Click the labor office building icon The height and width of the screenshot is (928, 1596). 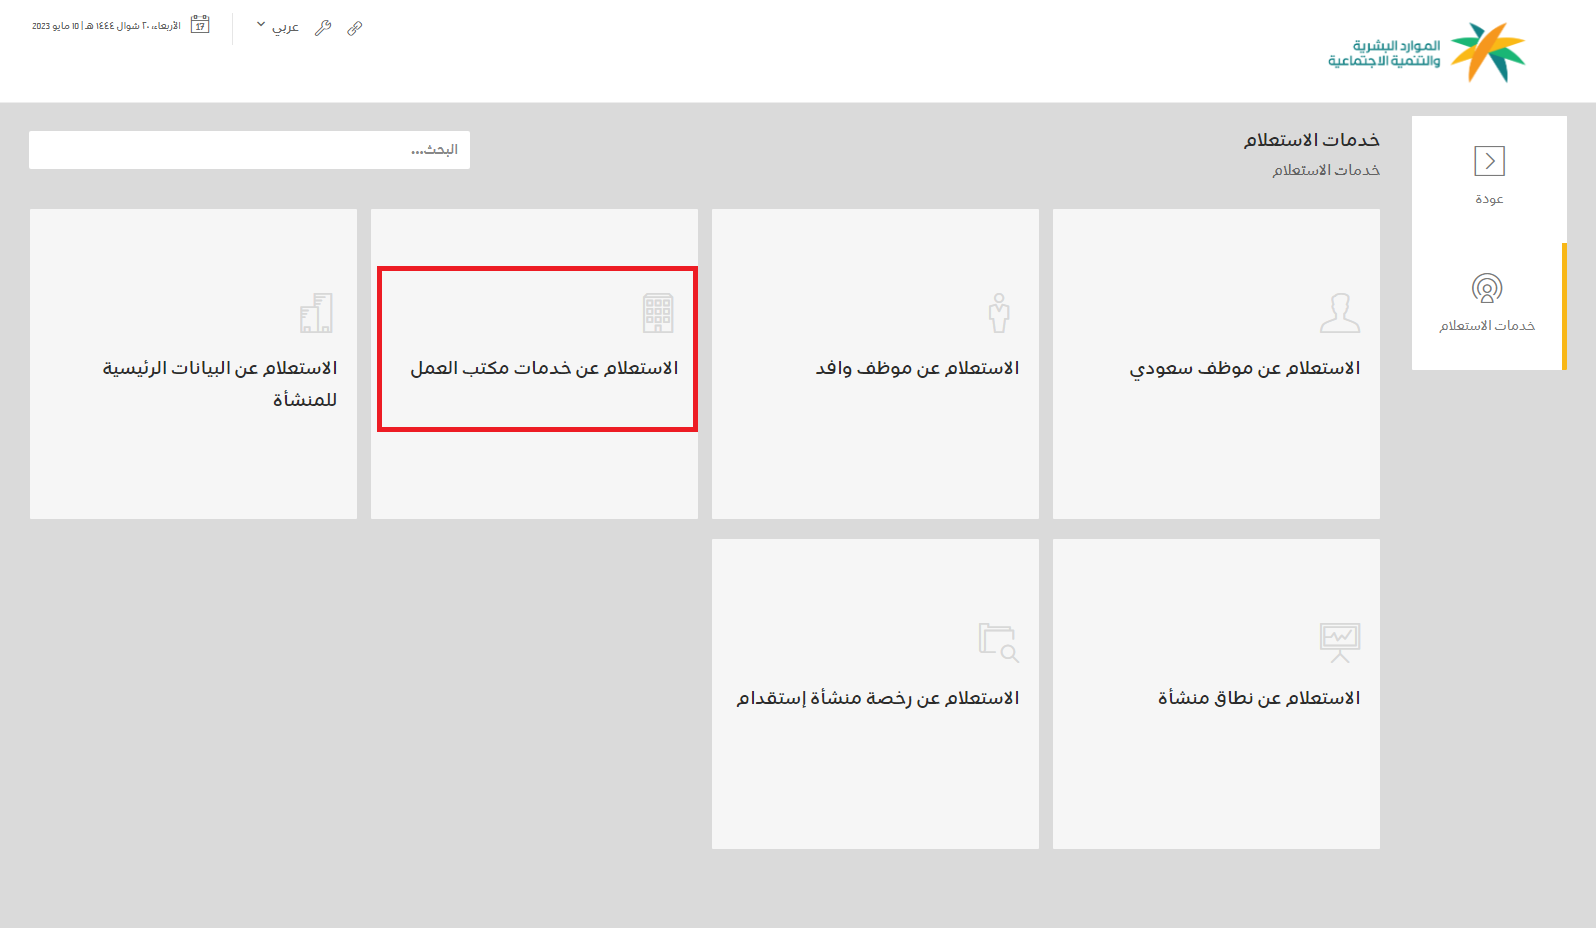click(x=658, y=313)
